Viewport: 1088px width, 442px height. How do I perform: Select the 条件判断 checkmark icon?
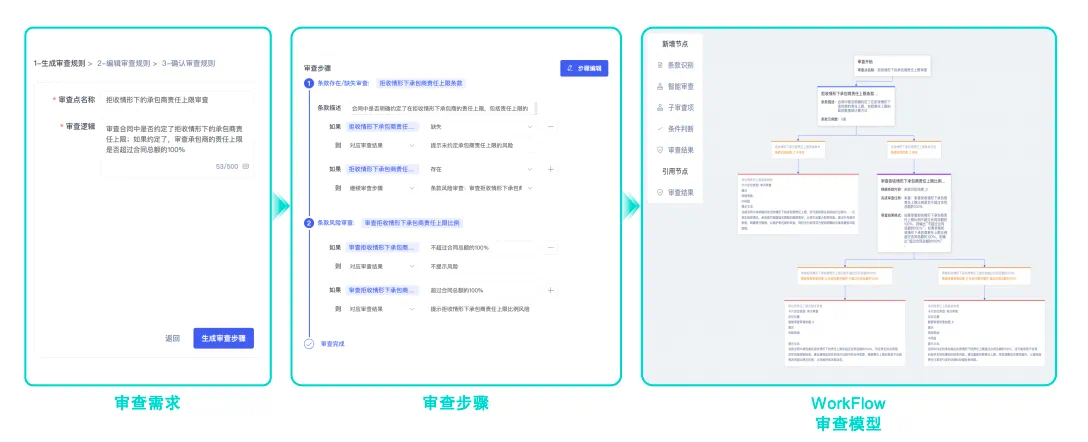click(658, 128)
